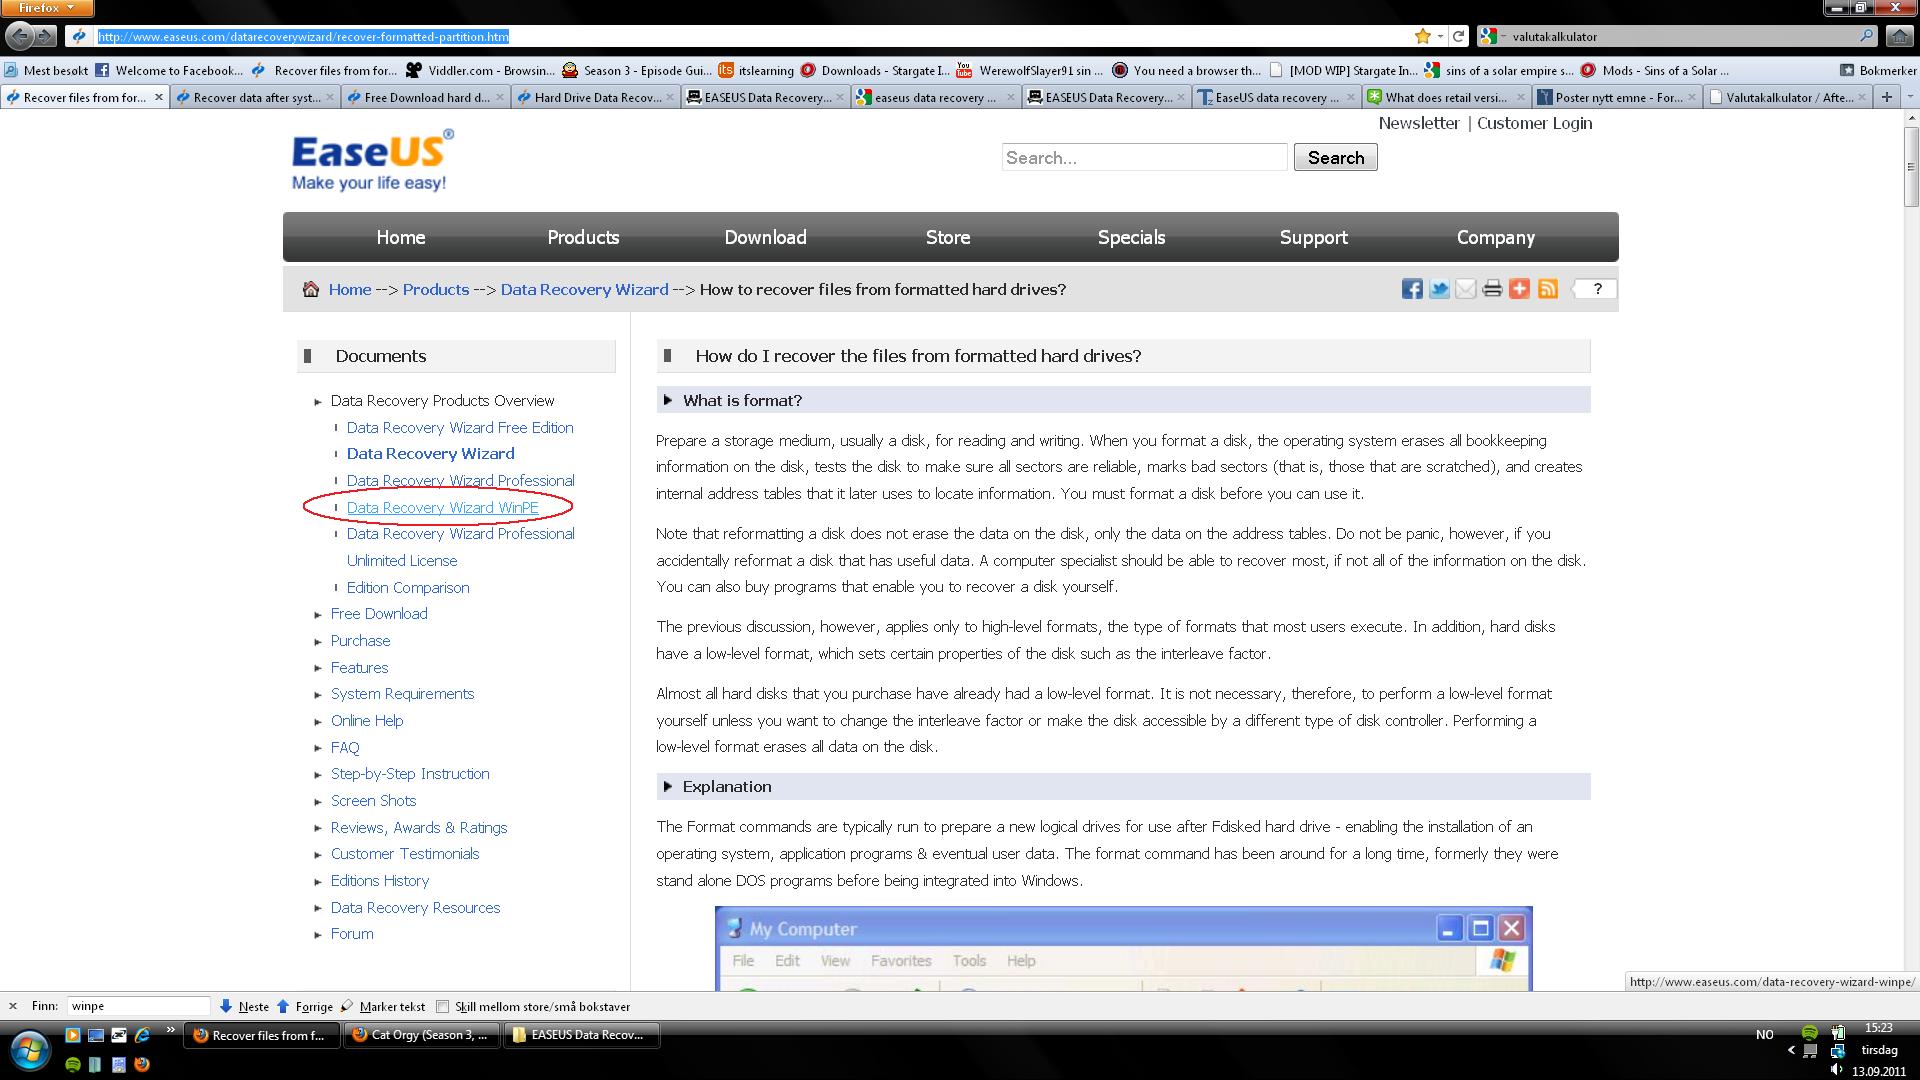The image size is (1920, 1080).
Task: Click the site Search button
Action: click(1335, 157)
